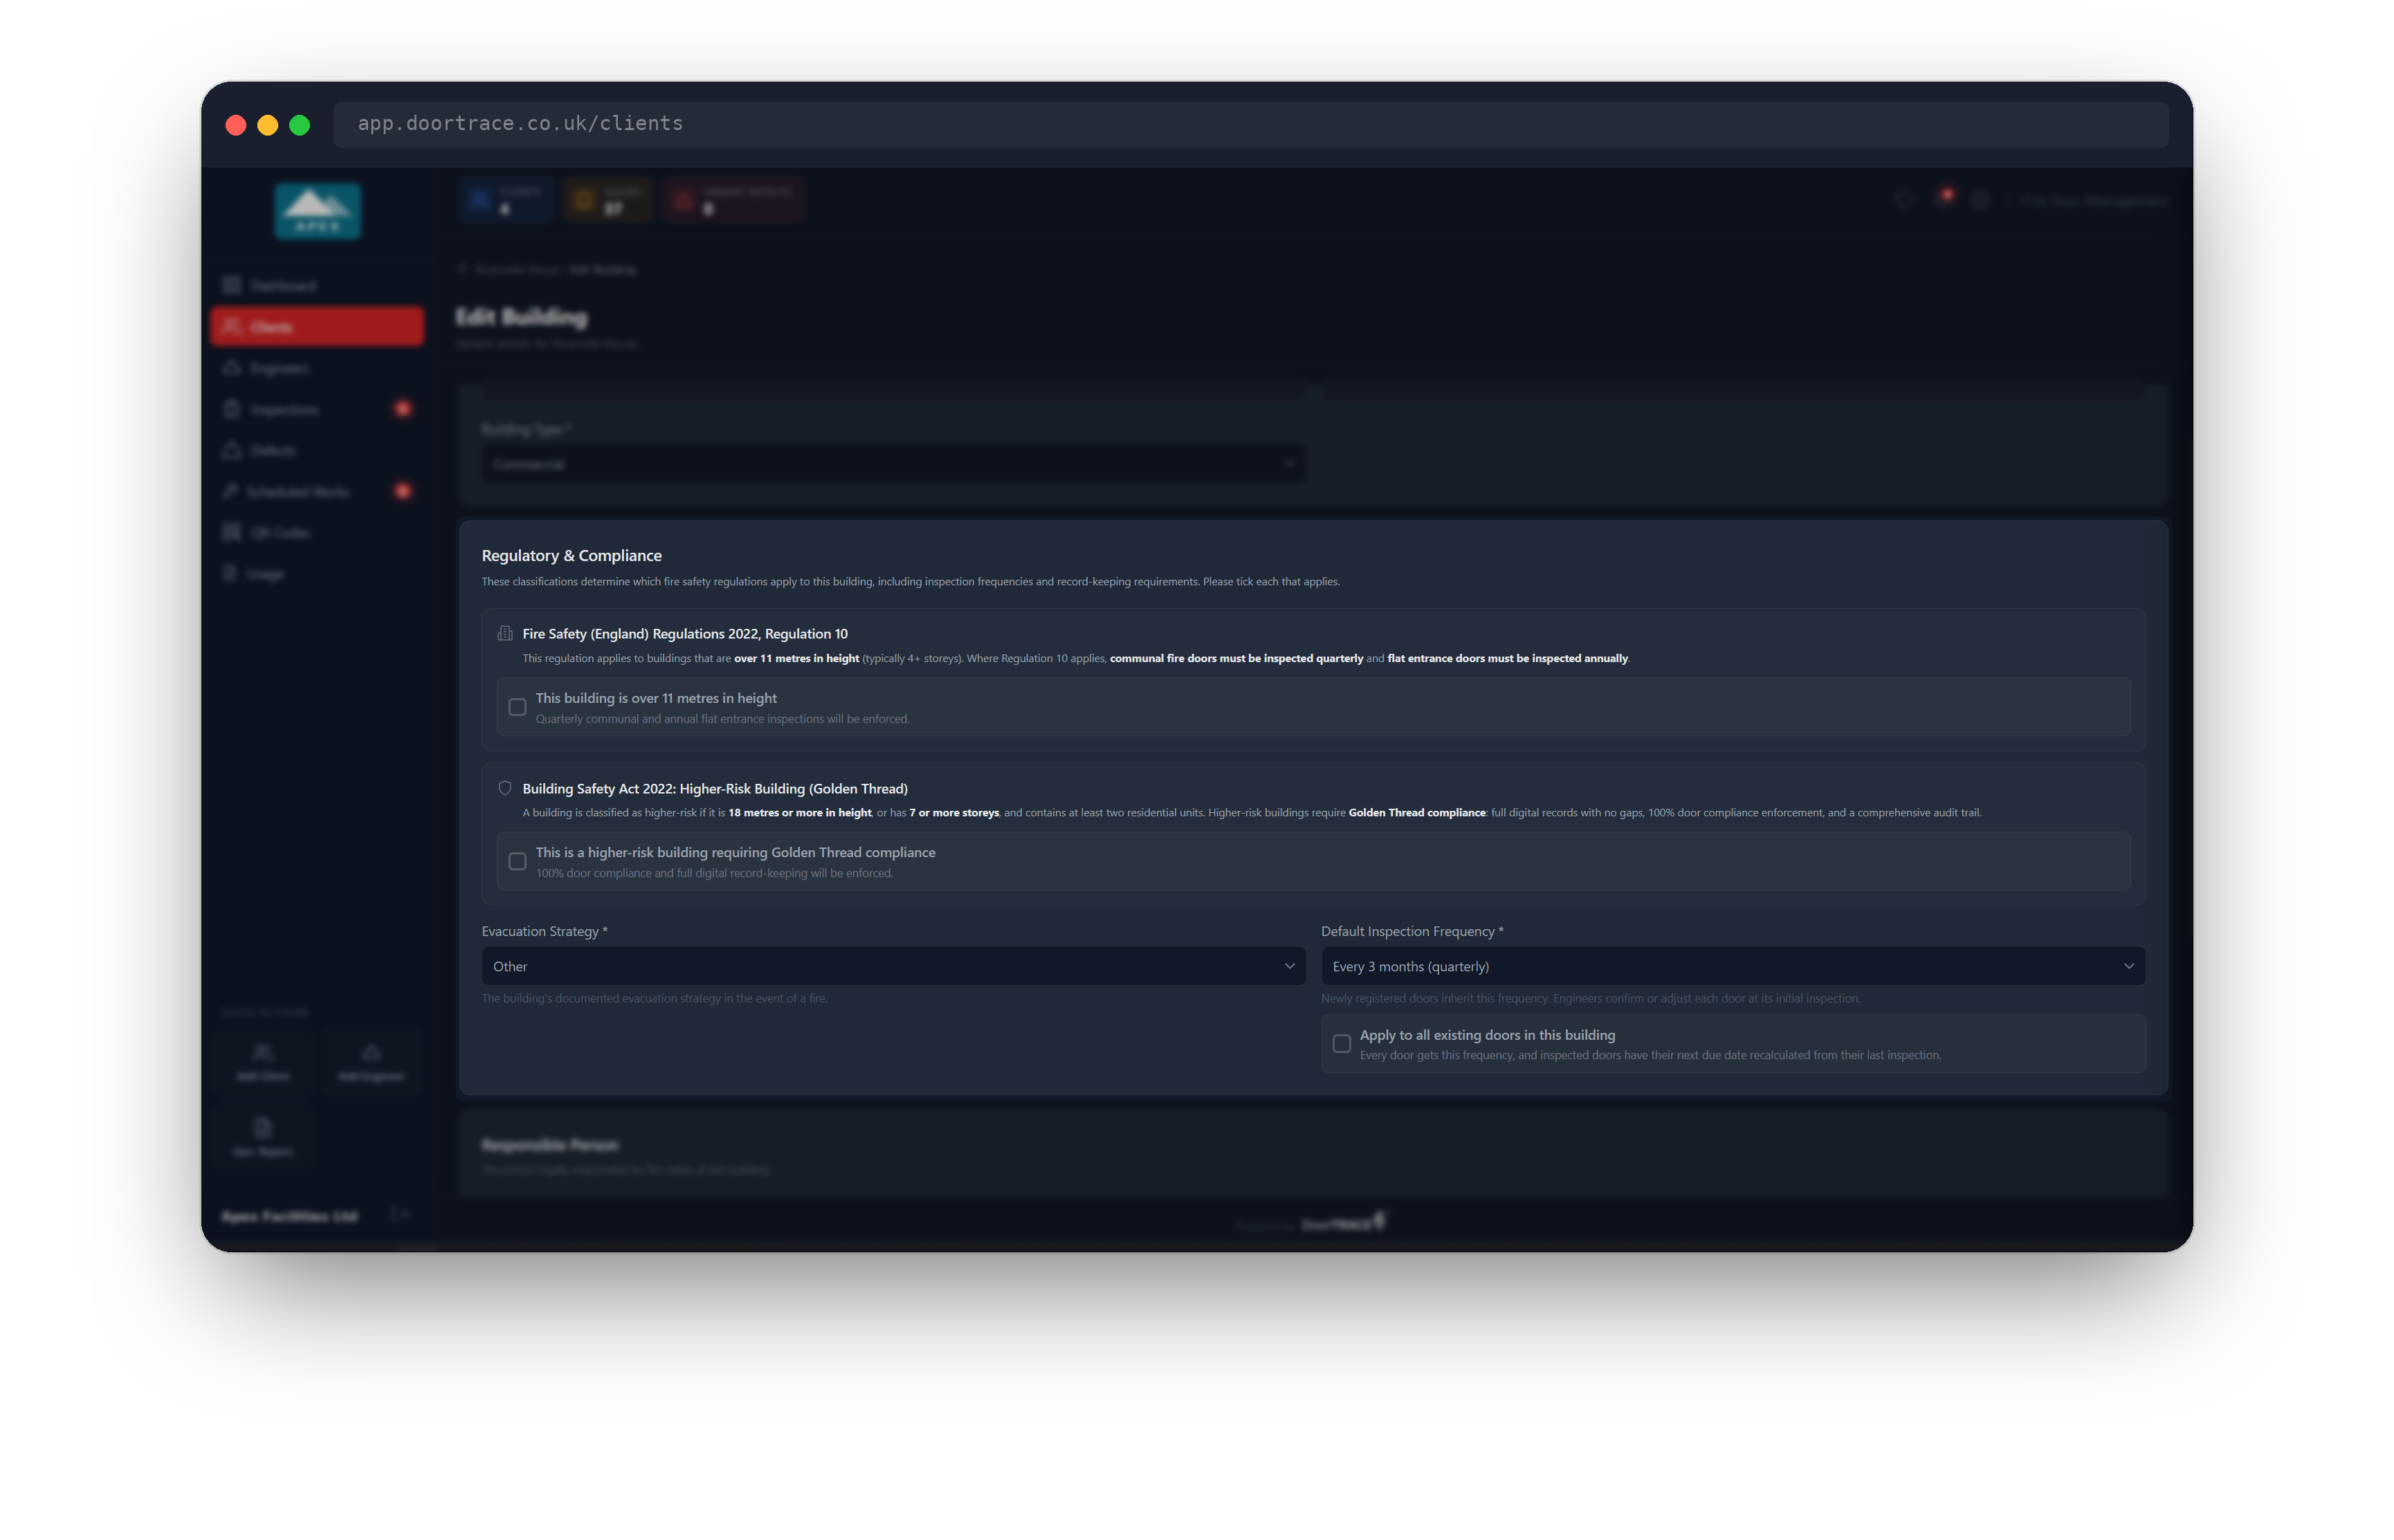Click the Apex logo in the sidebar

[317, 211]
